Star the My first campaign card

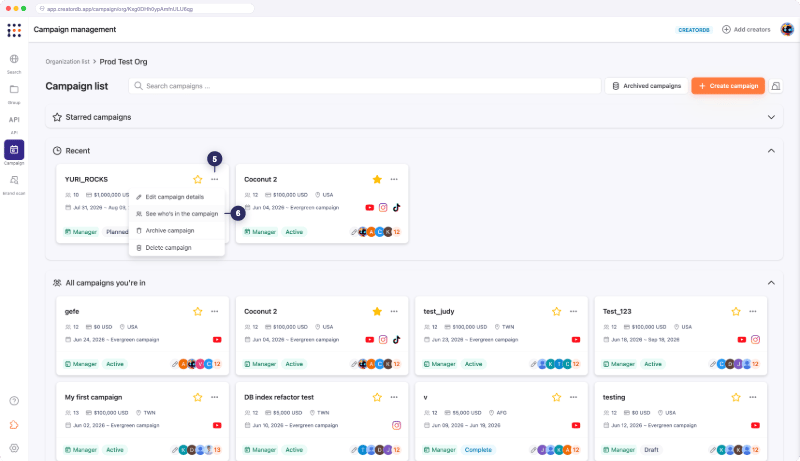click(198, 397)
